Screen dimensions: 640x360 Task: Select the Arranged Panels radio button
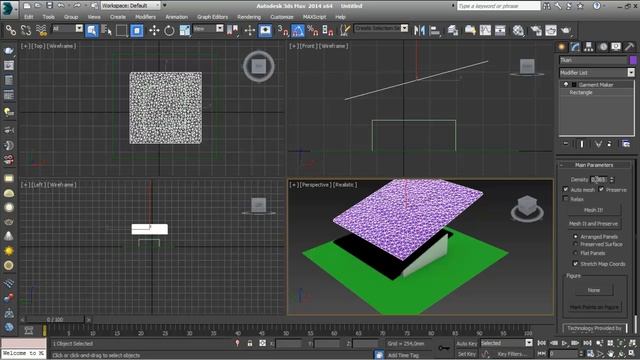[576, 236]
